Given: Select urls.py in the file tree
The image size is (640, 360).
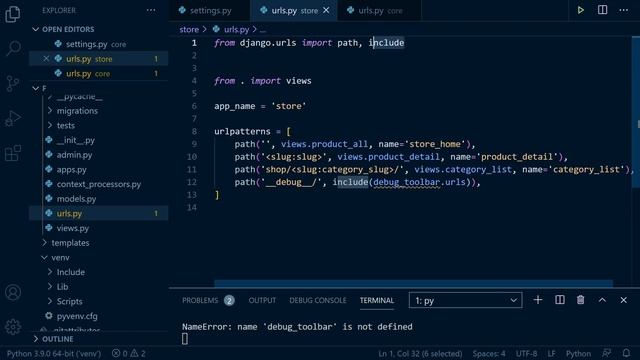Looking at the screenshot, I should [69, 213].
